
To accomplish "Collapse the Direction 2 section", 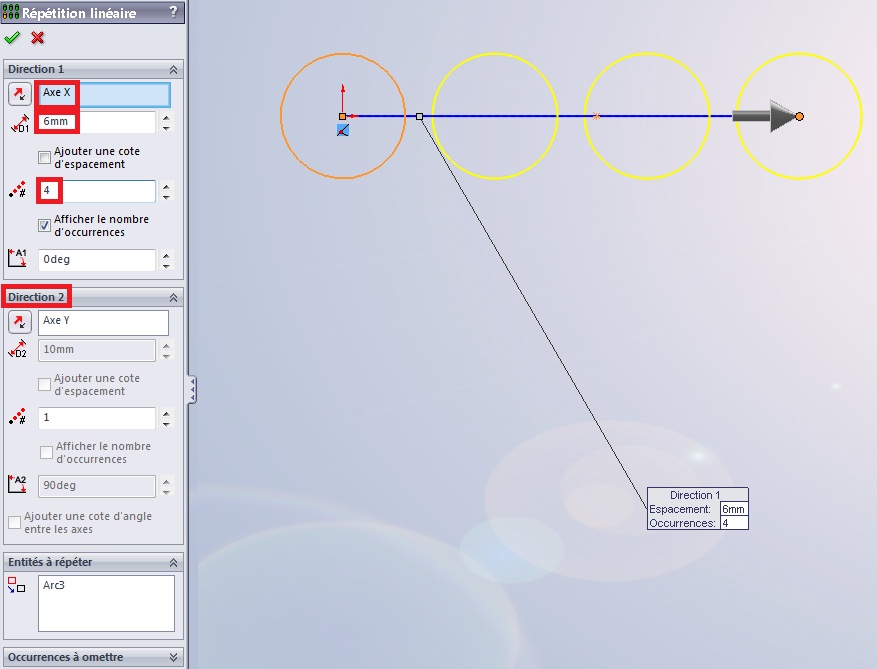I will click(x=174, y=297).
